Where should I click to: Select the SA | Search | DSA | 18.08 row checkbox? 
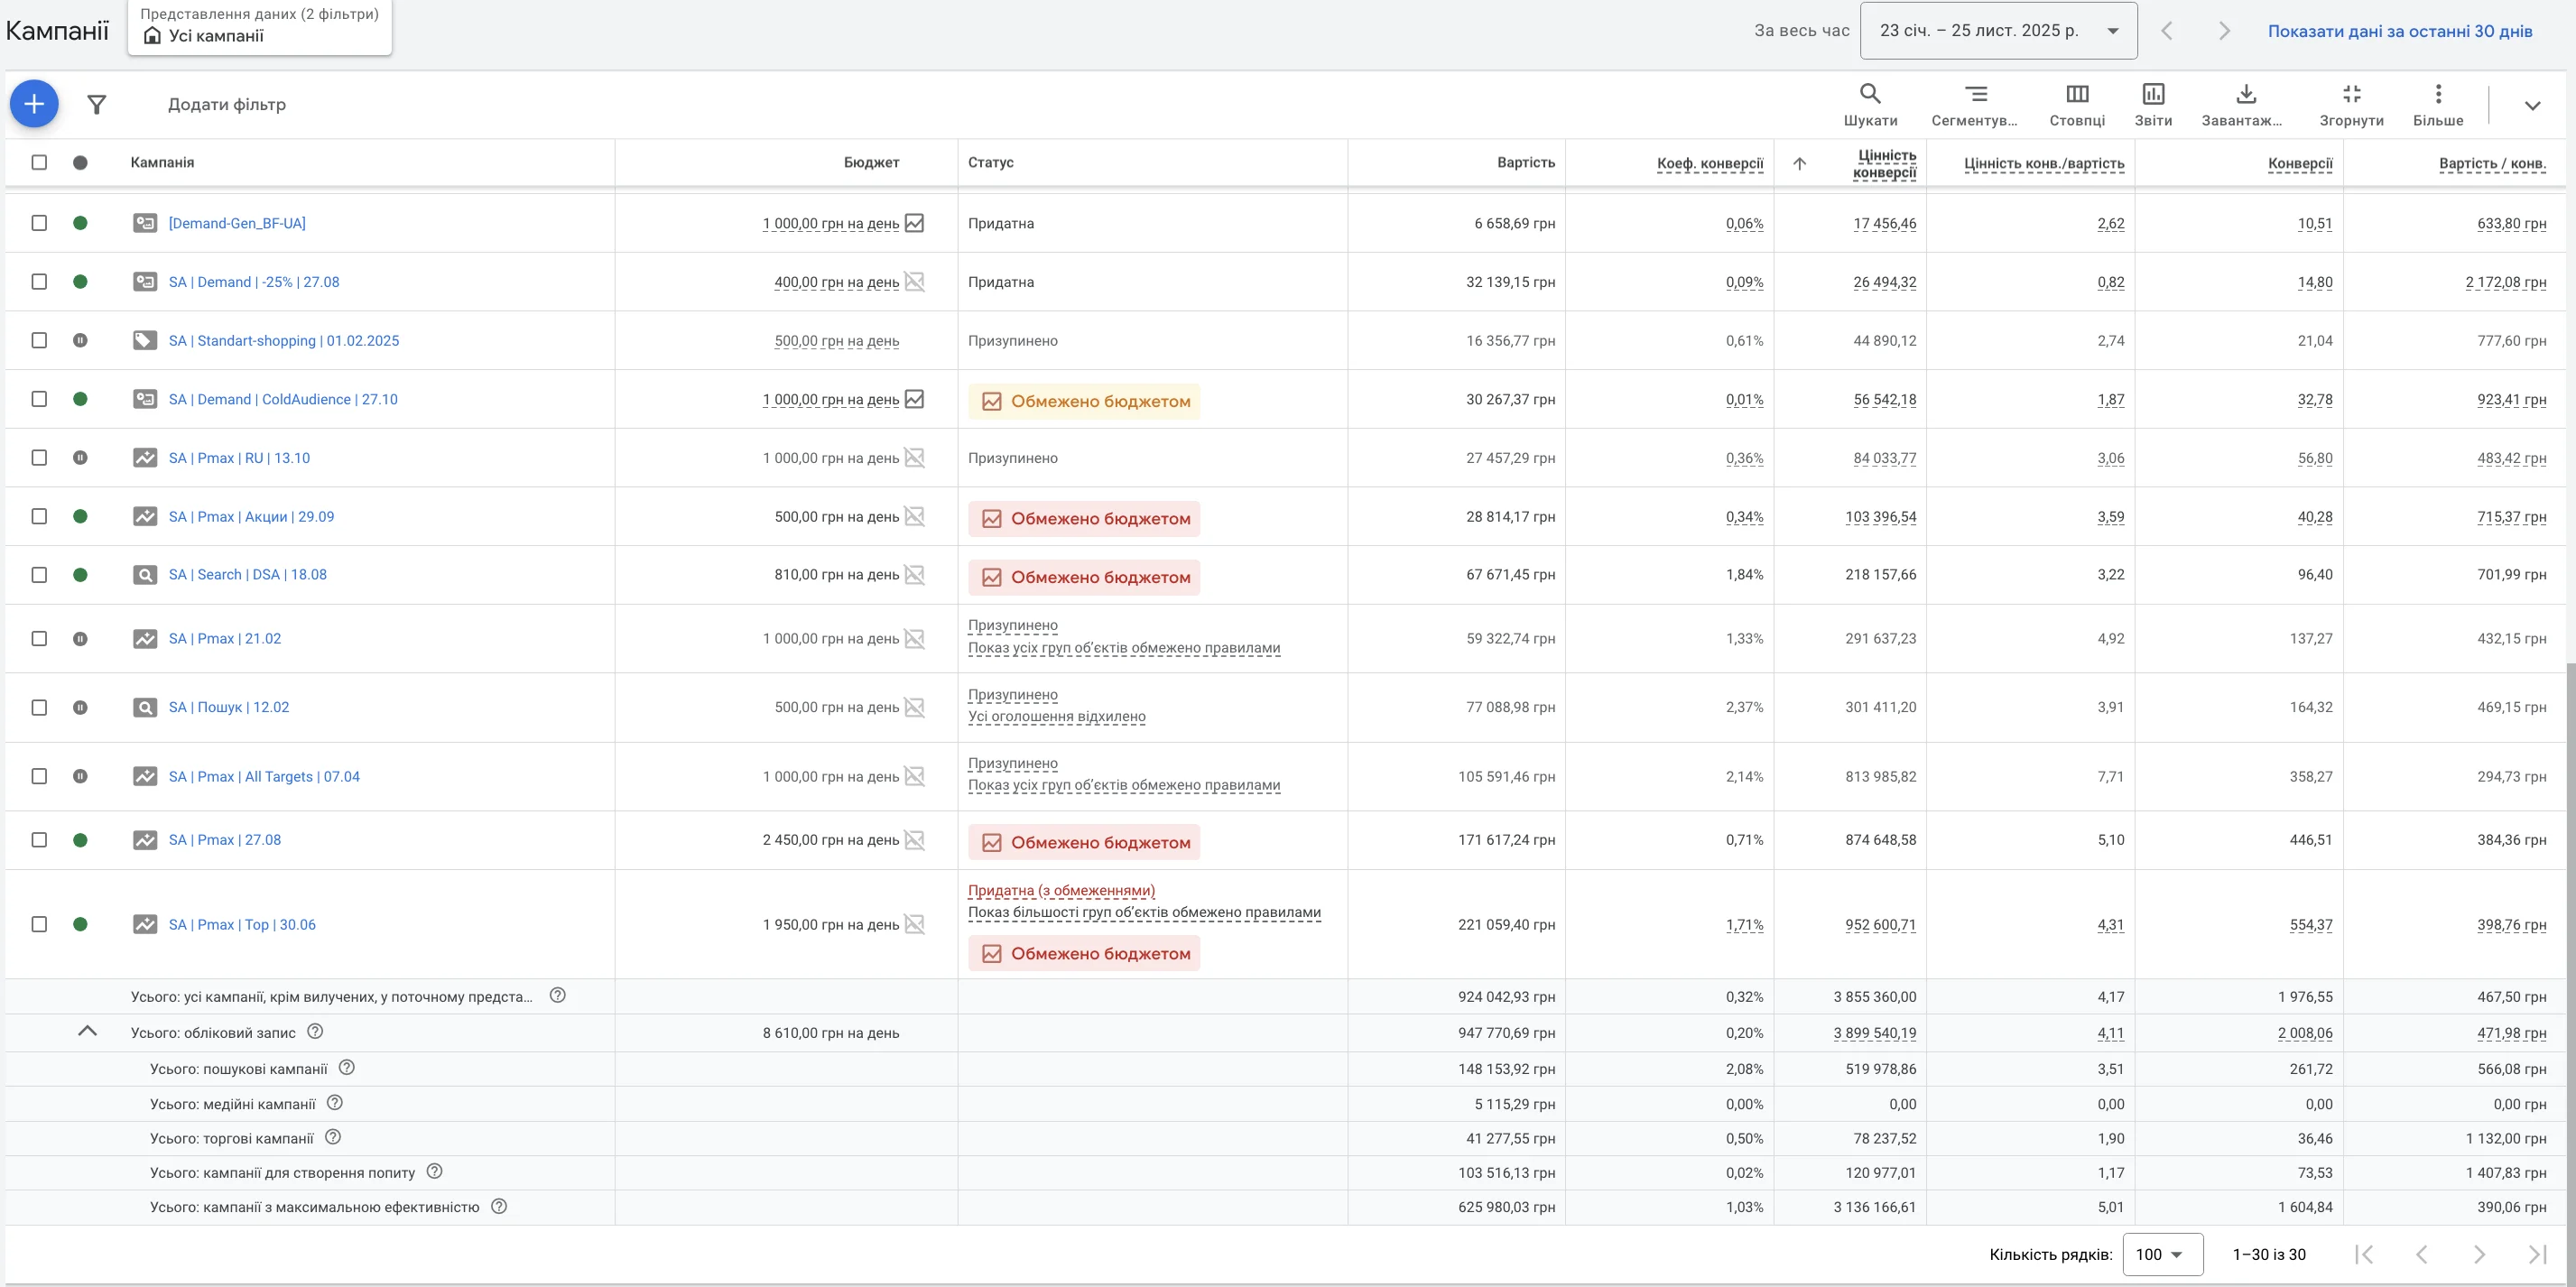pyautogui.click(x=39, y=575)
